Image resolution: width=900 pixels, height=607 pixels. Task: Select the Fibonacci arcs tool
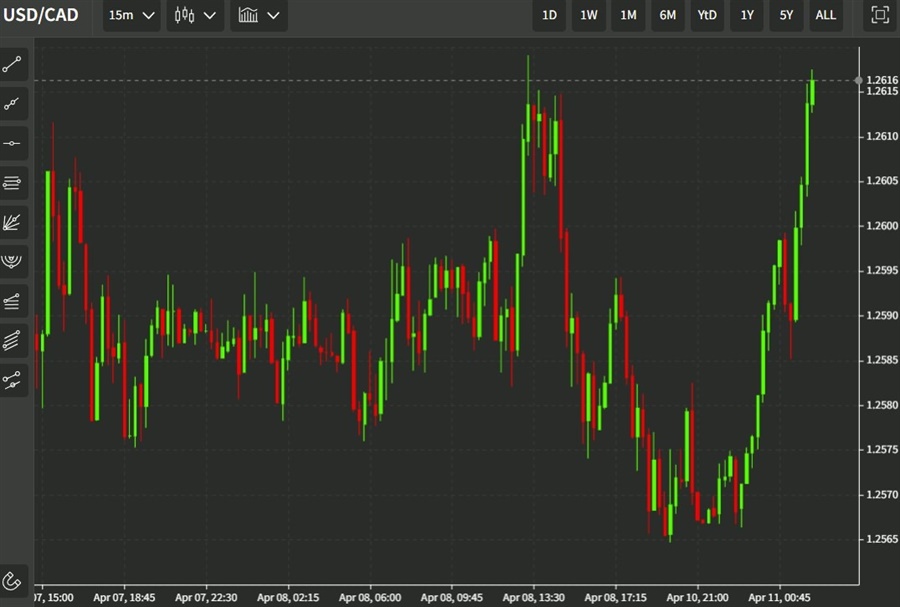tap(13, 262)
